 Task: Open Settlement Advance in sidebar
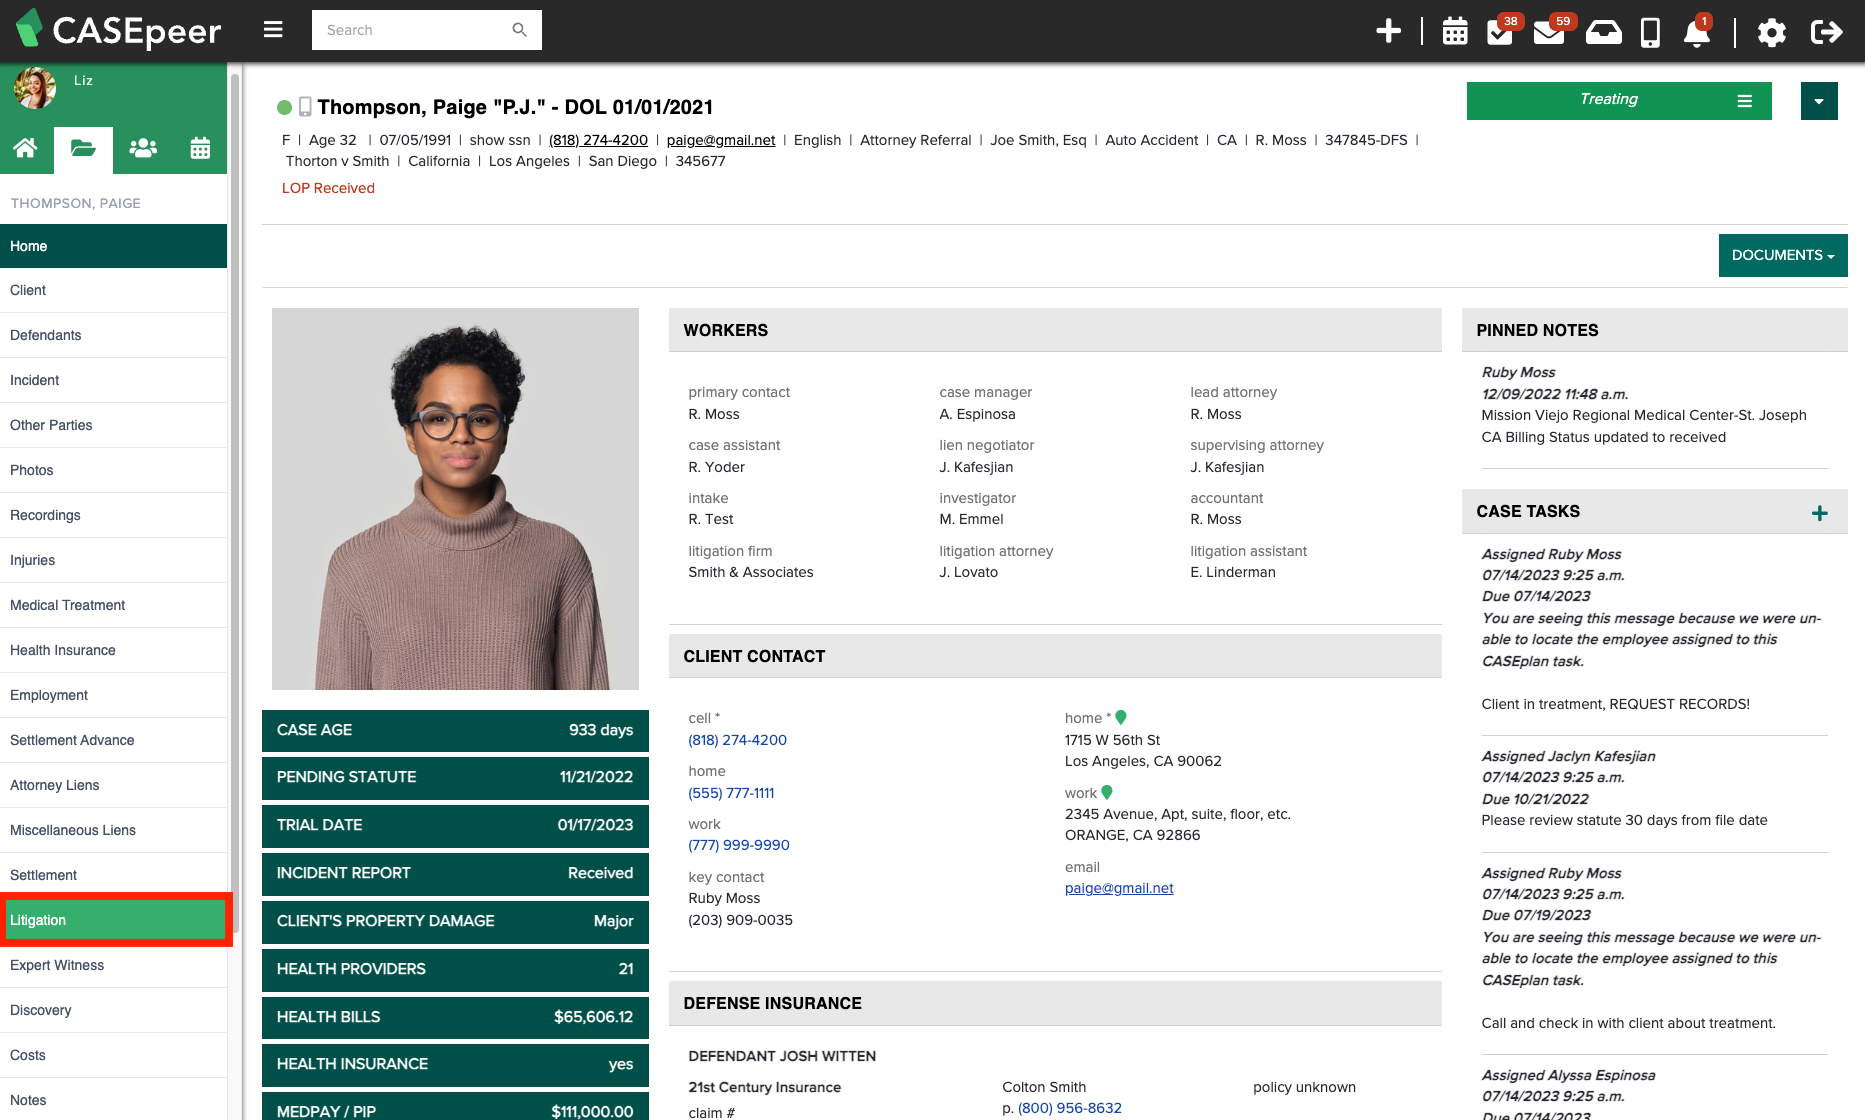point(113,740)
